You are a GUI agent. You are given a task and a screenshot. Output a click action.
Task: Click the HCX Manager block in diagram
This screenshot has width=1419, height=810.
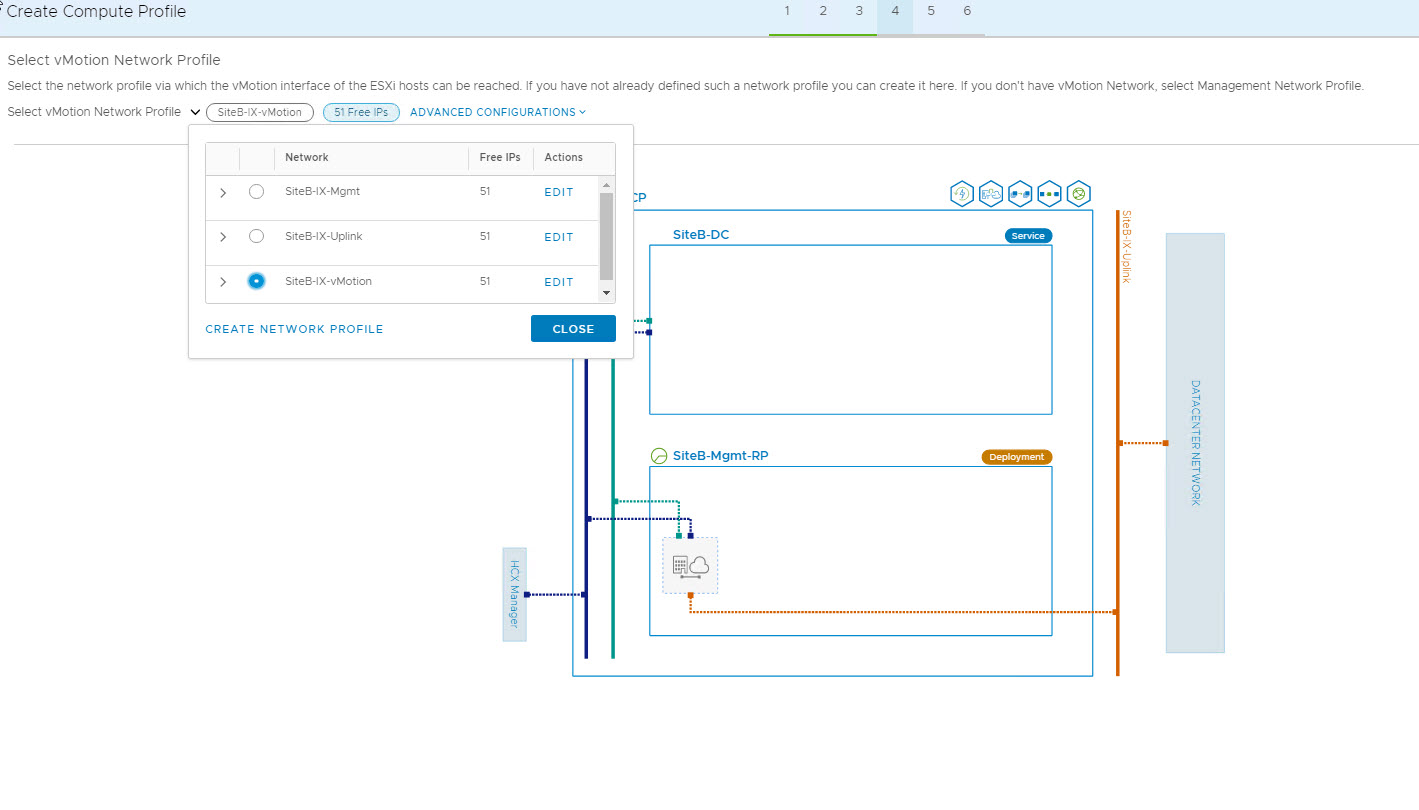tap(514, 594)
